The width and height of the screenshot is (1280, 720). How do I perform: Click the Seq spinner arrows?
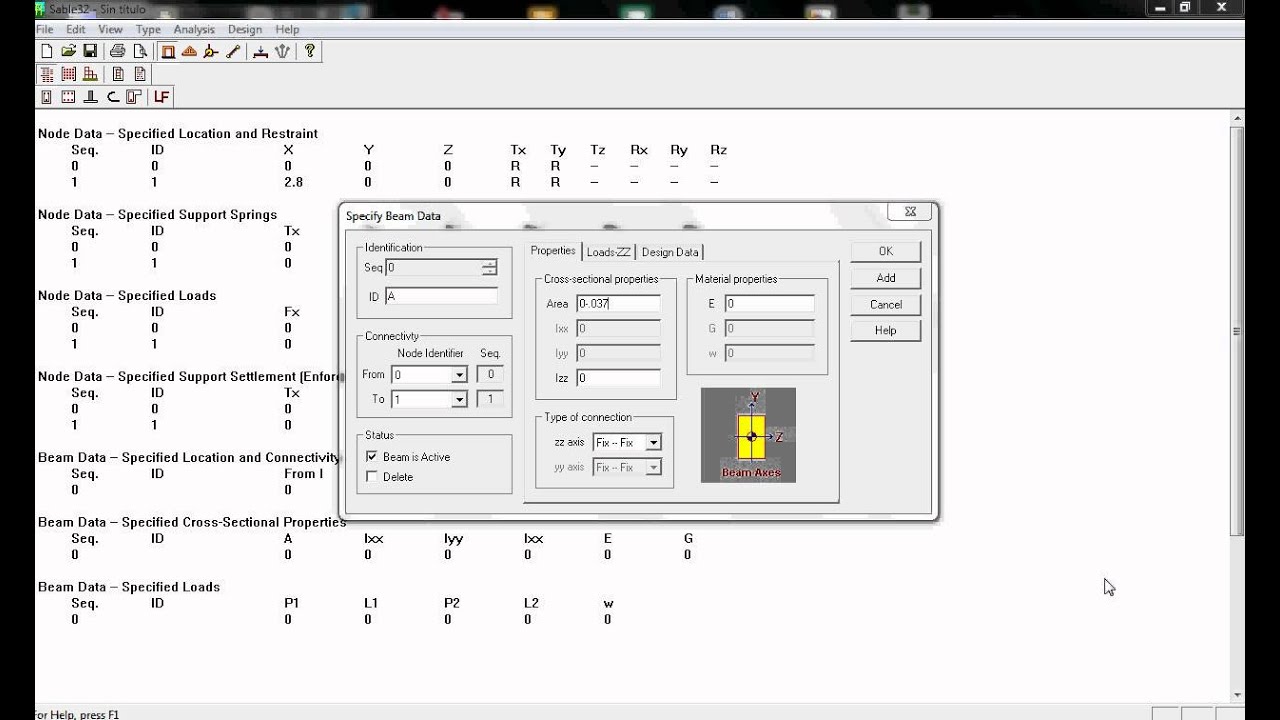click(x=489, y=267)
